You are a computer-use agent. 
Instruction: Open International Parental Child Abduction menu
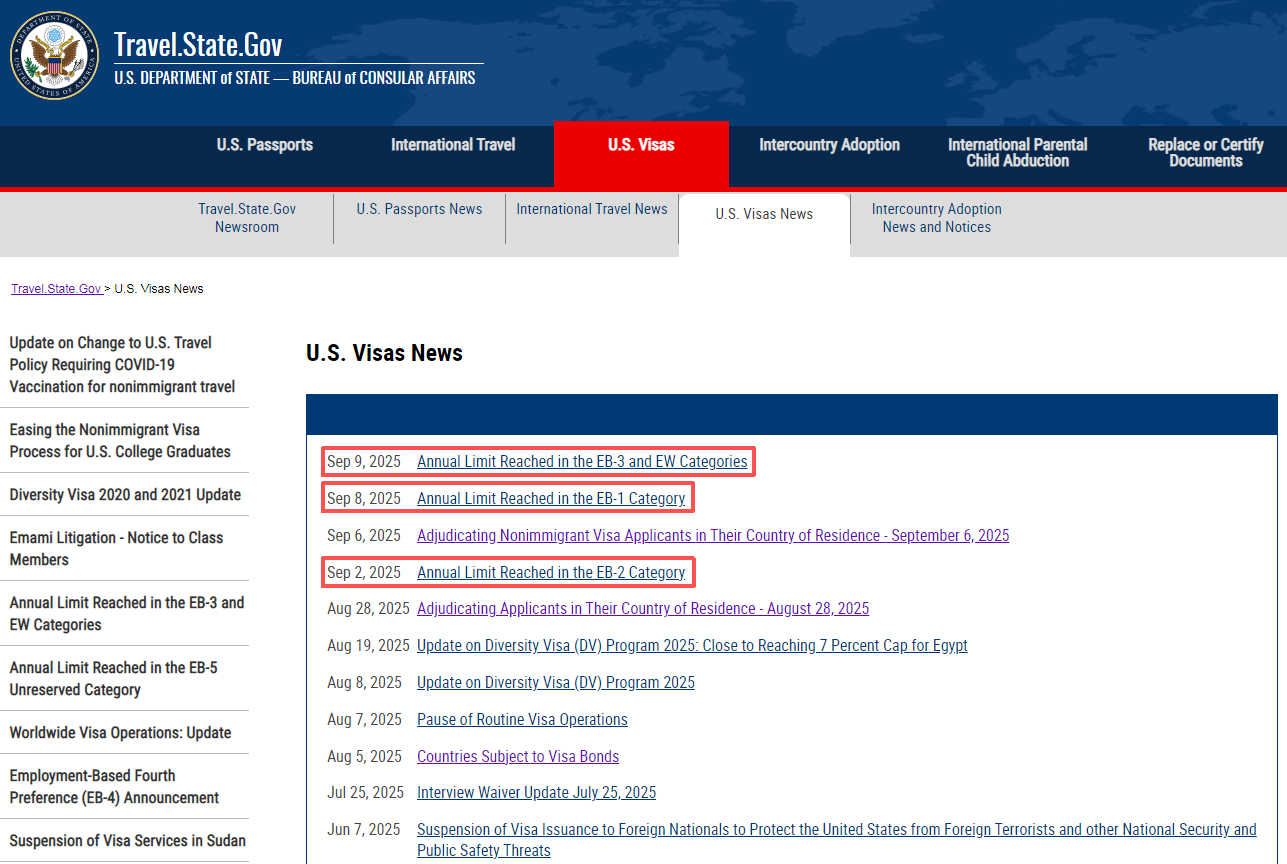pos(1017,153)
